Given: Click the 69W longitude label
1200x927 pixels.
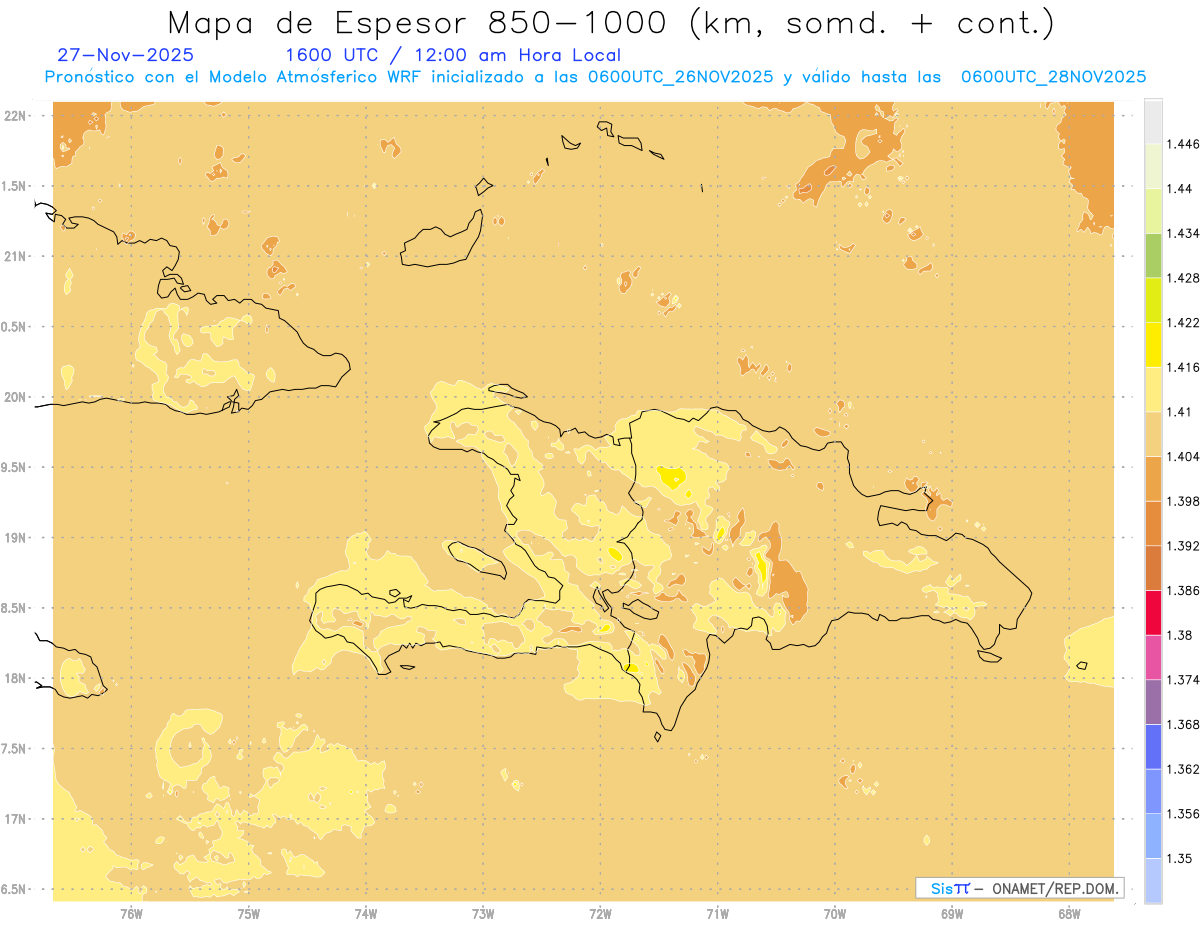Looking at the screenshot, I should 952,913.
